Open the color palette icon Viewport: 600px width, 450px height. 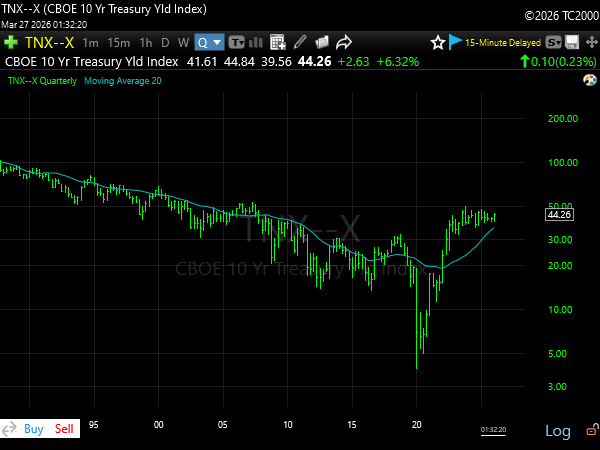point(590,80)
